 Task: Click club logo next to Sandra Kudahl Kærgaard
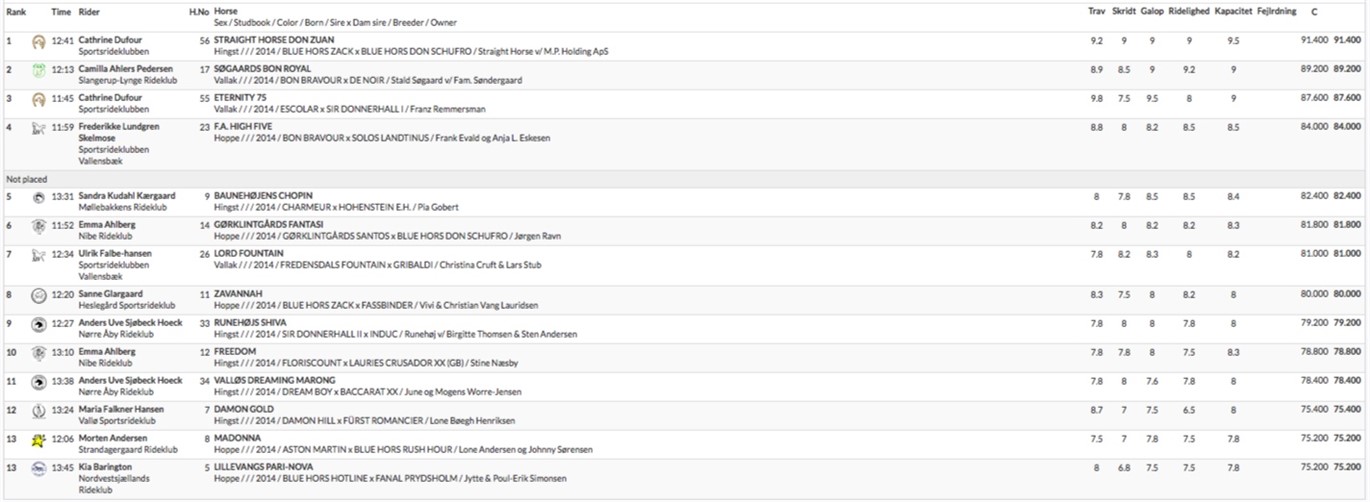coord(38,196)
